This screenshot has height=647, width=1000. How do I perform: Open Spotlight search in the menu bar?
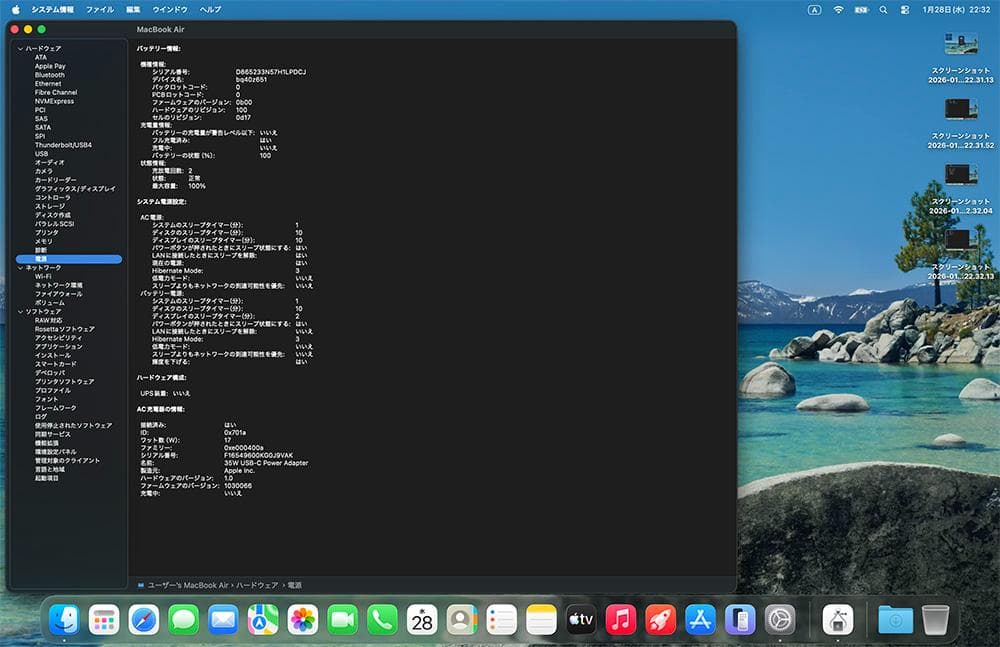click(x=884, y=9)
